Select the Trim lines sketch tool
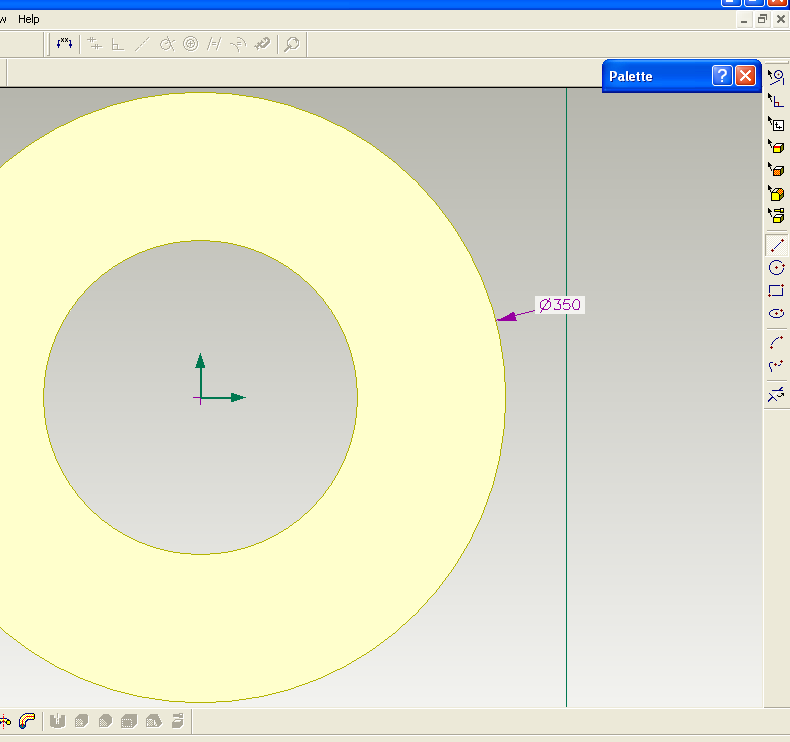 click(776, 395)
